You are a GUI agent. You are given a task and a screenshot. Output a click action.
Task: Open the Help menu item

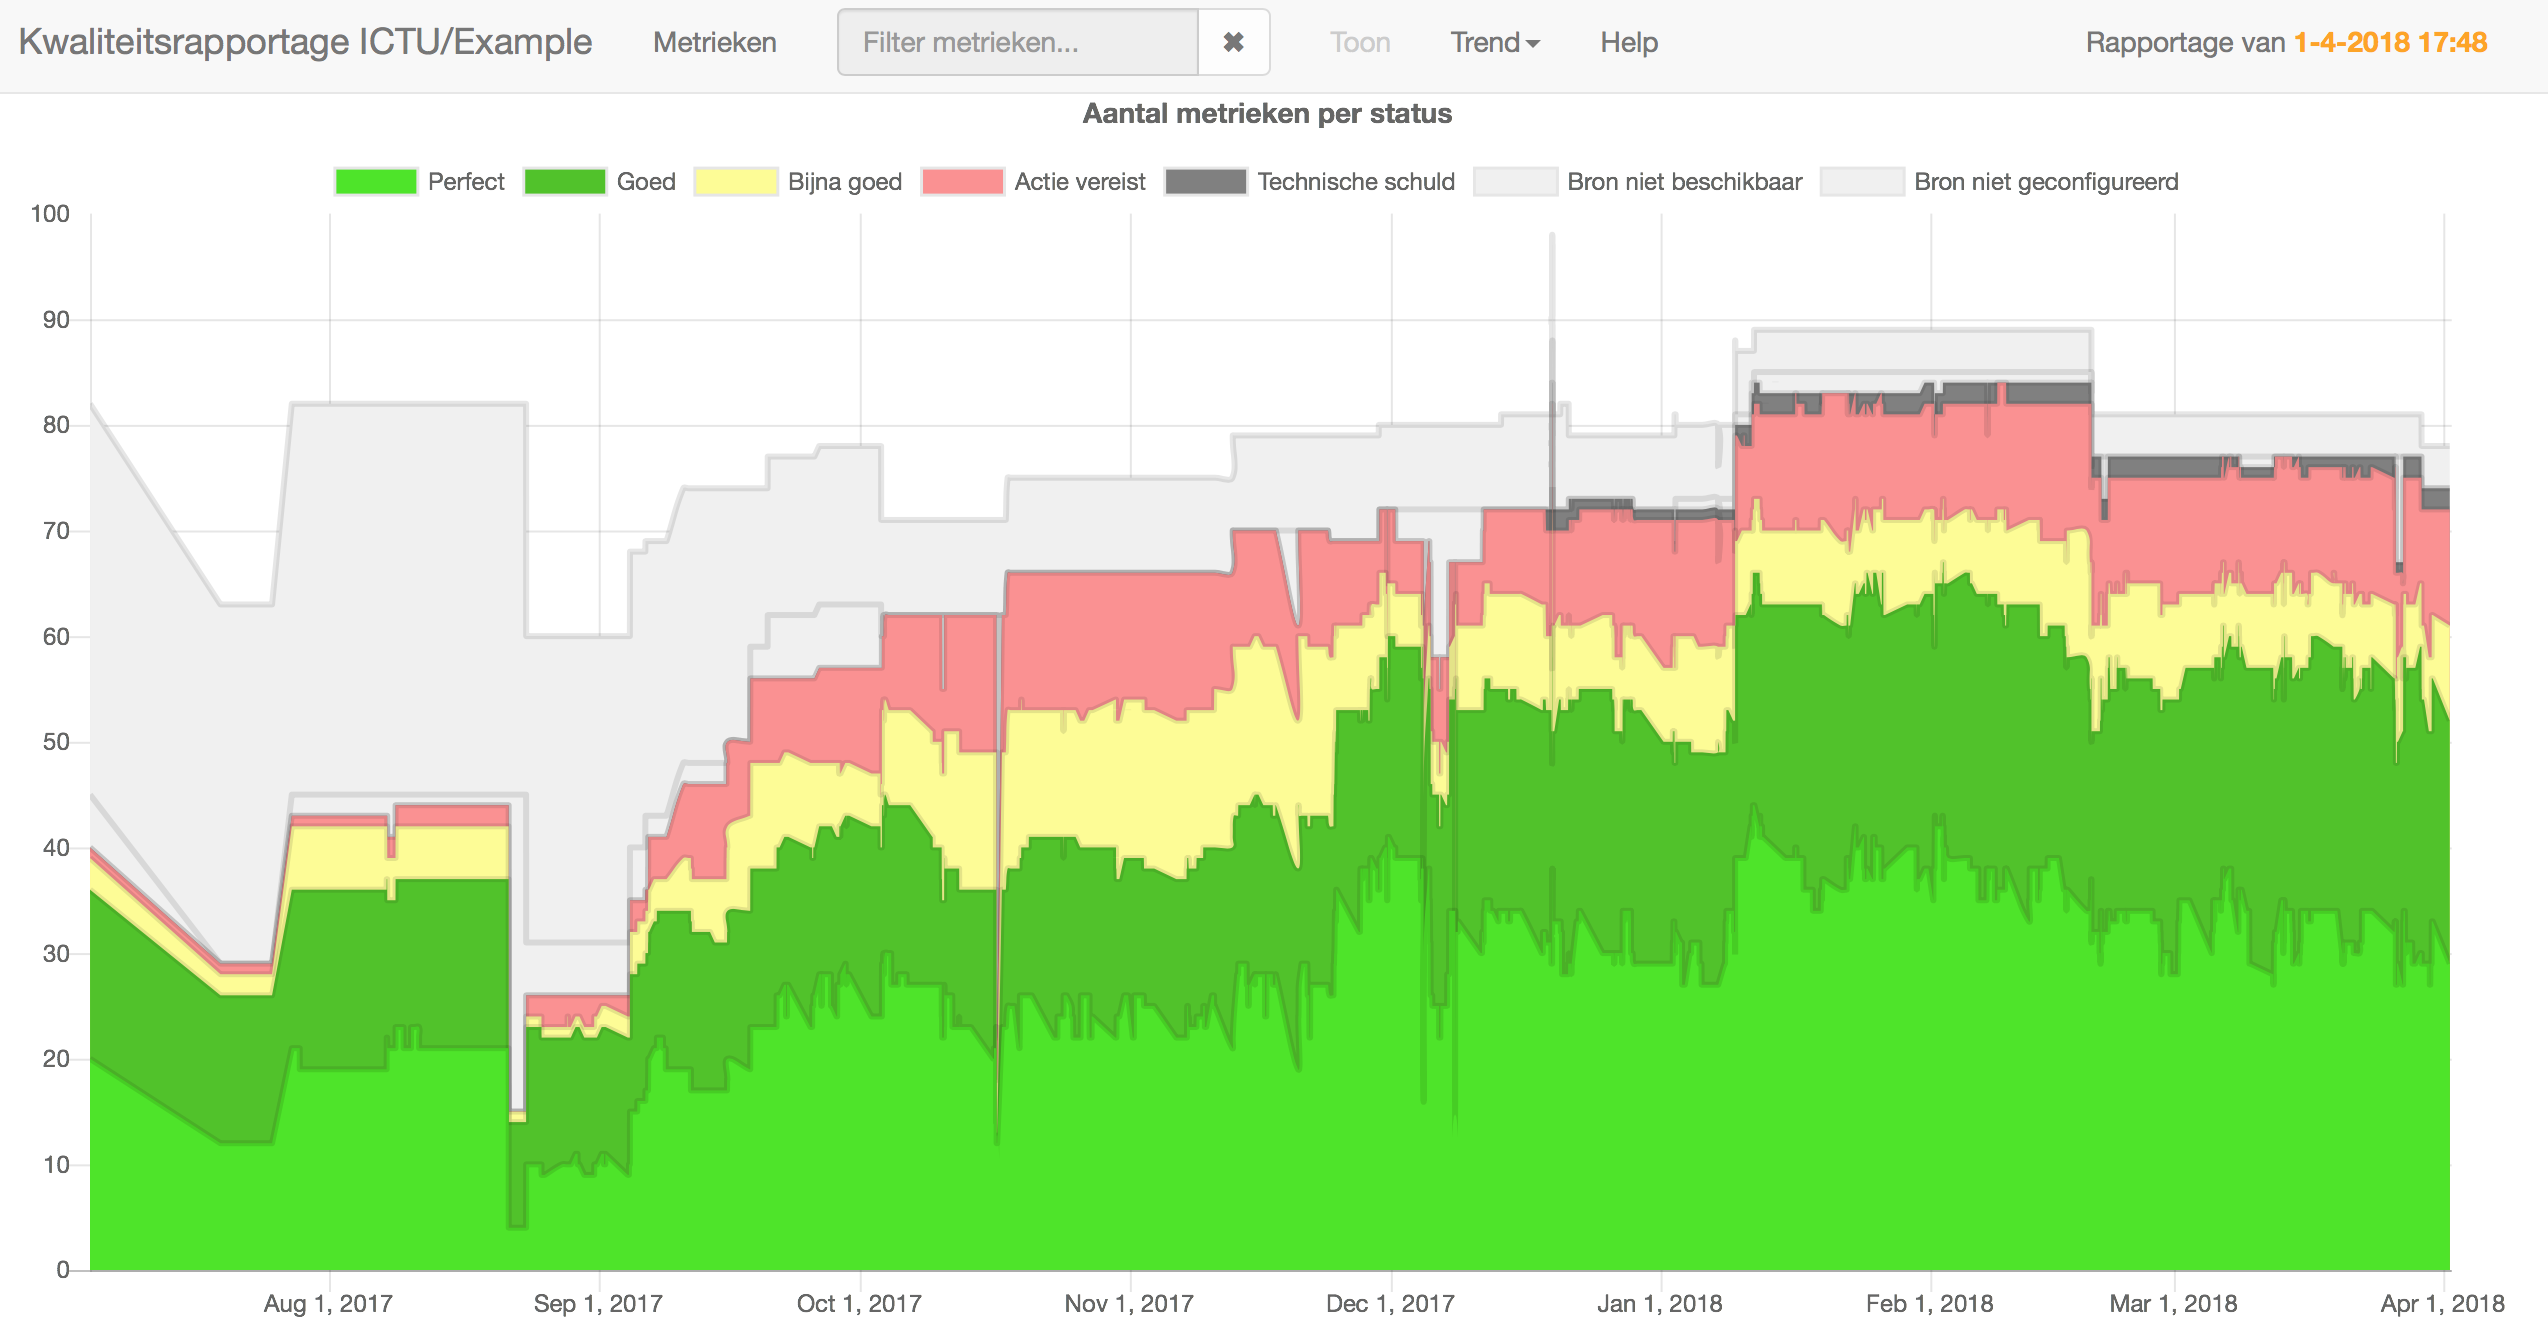(1628, 42)
